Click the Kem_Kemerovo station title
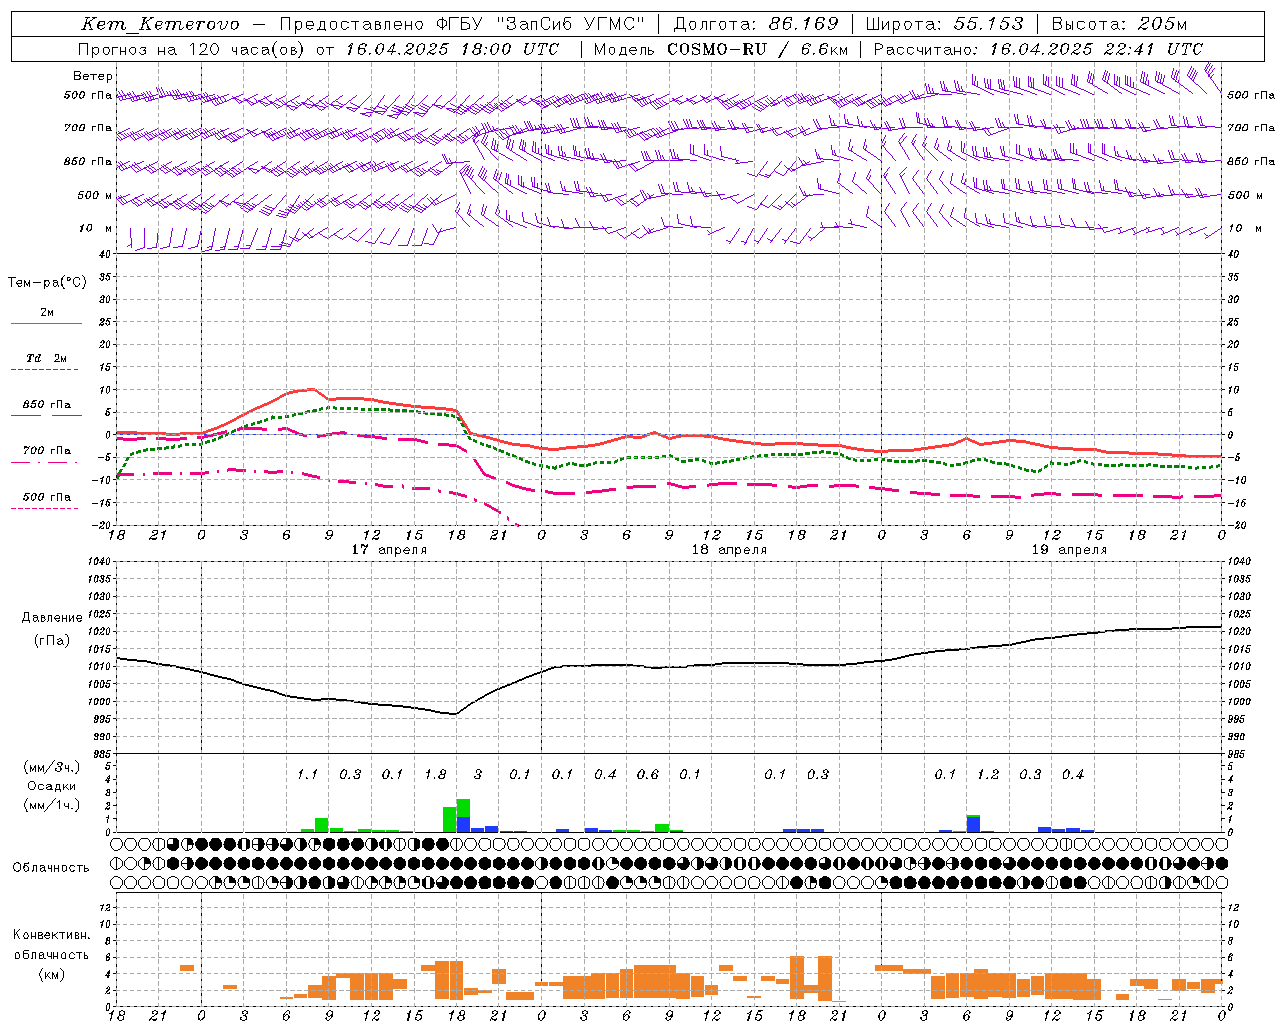Image resolution: width=1280 pixels, height=1024 pixels. click(160, 24)
